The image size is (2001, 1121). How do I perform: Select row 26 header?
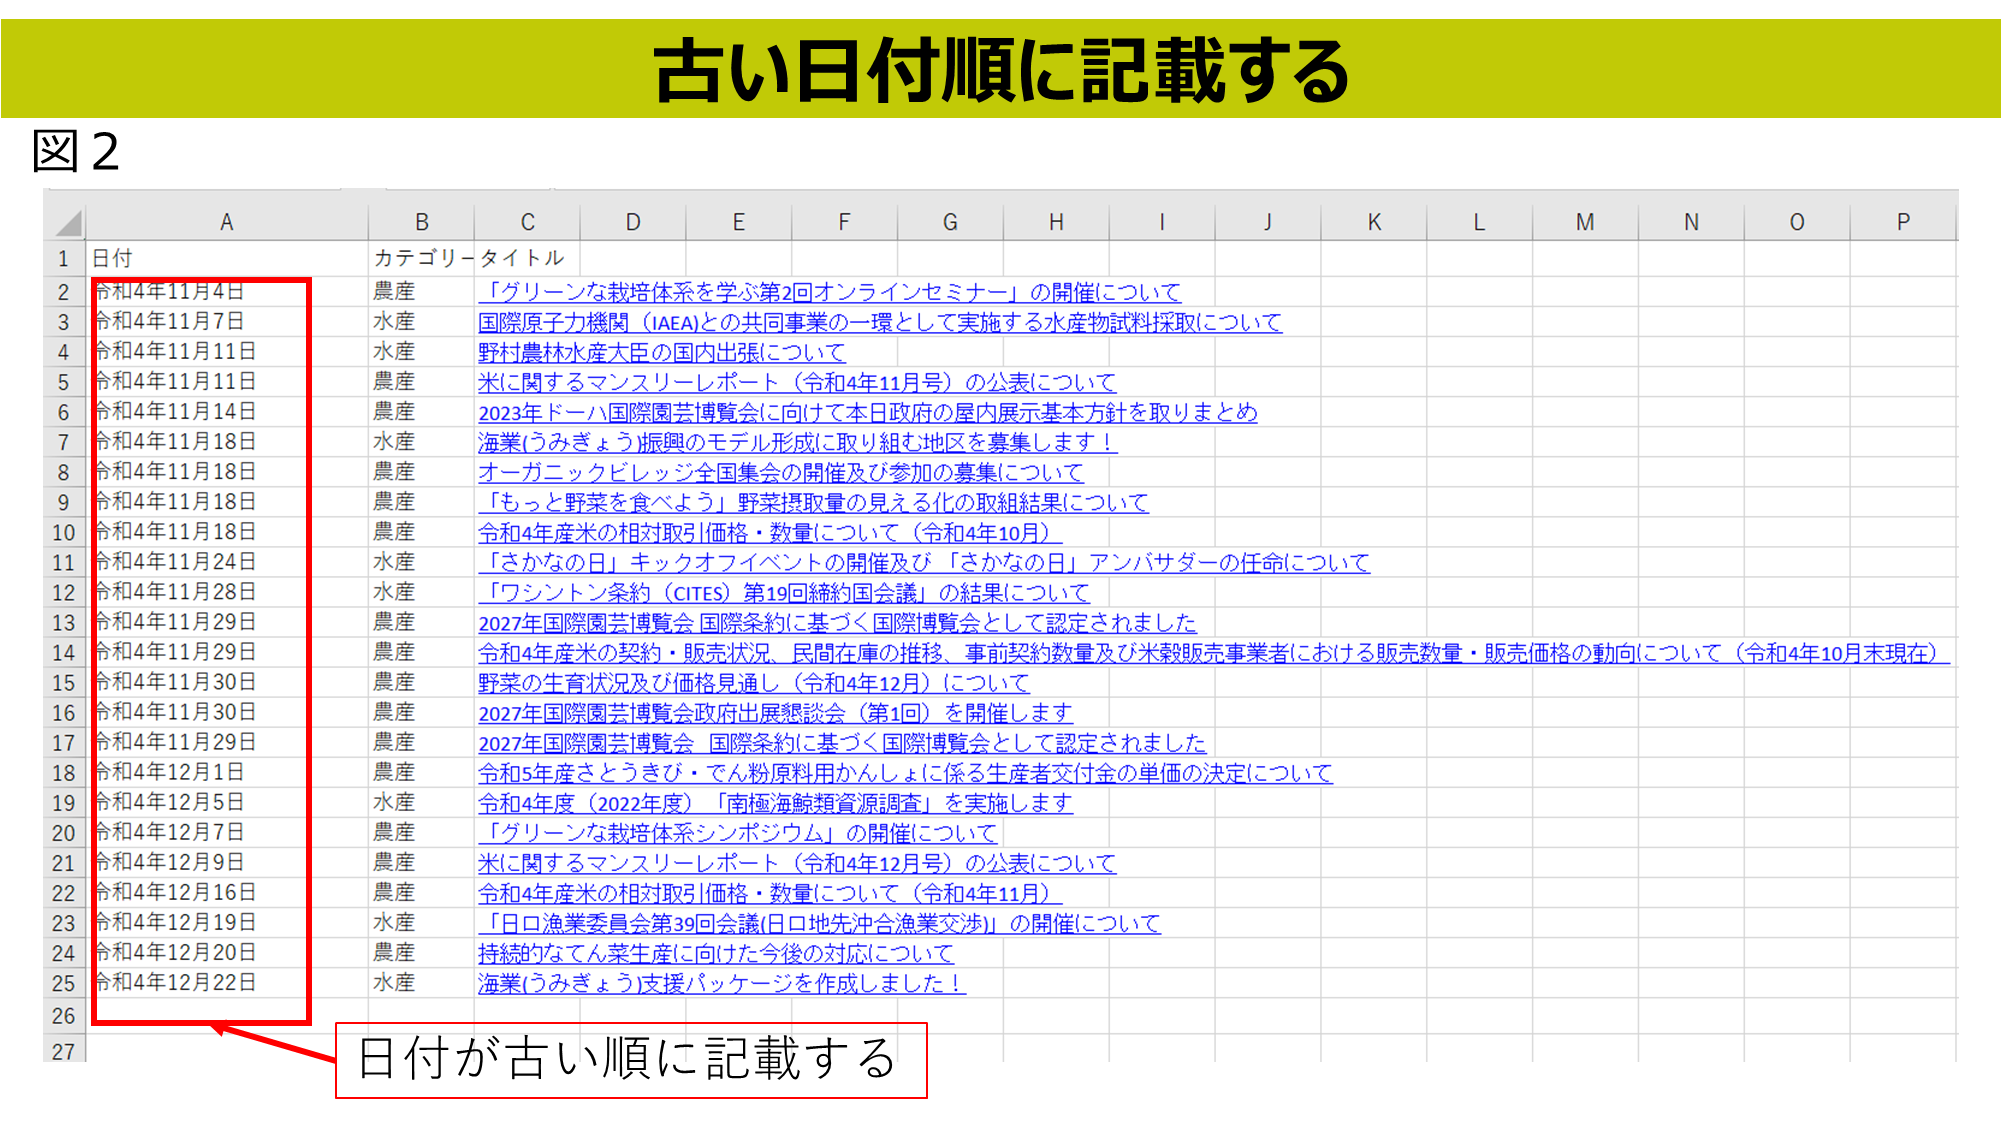click(x=64, y=1016)
